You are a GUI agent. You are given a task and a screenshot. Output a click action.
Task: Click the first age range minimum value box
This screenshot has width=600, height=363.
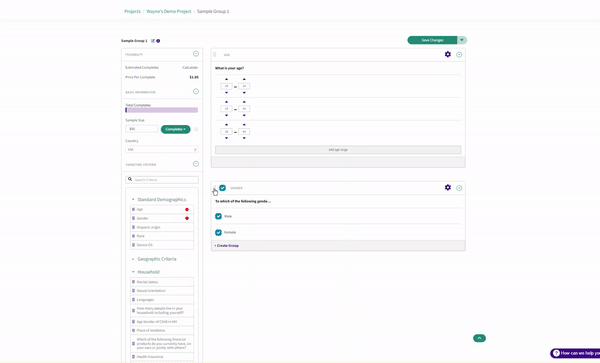click(226, 86)
